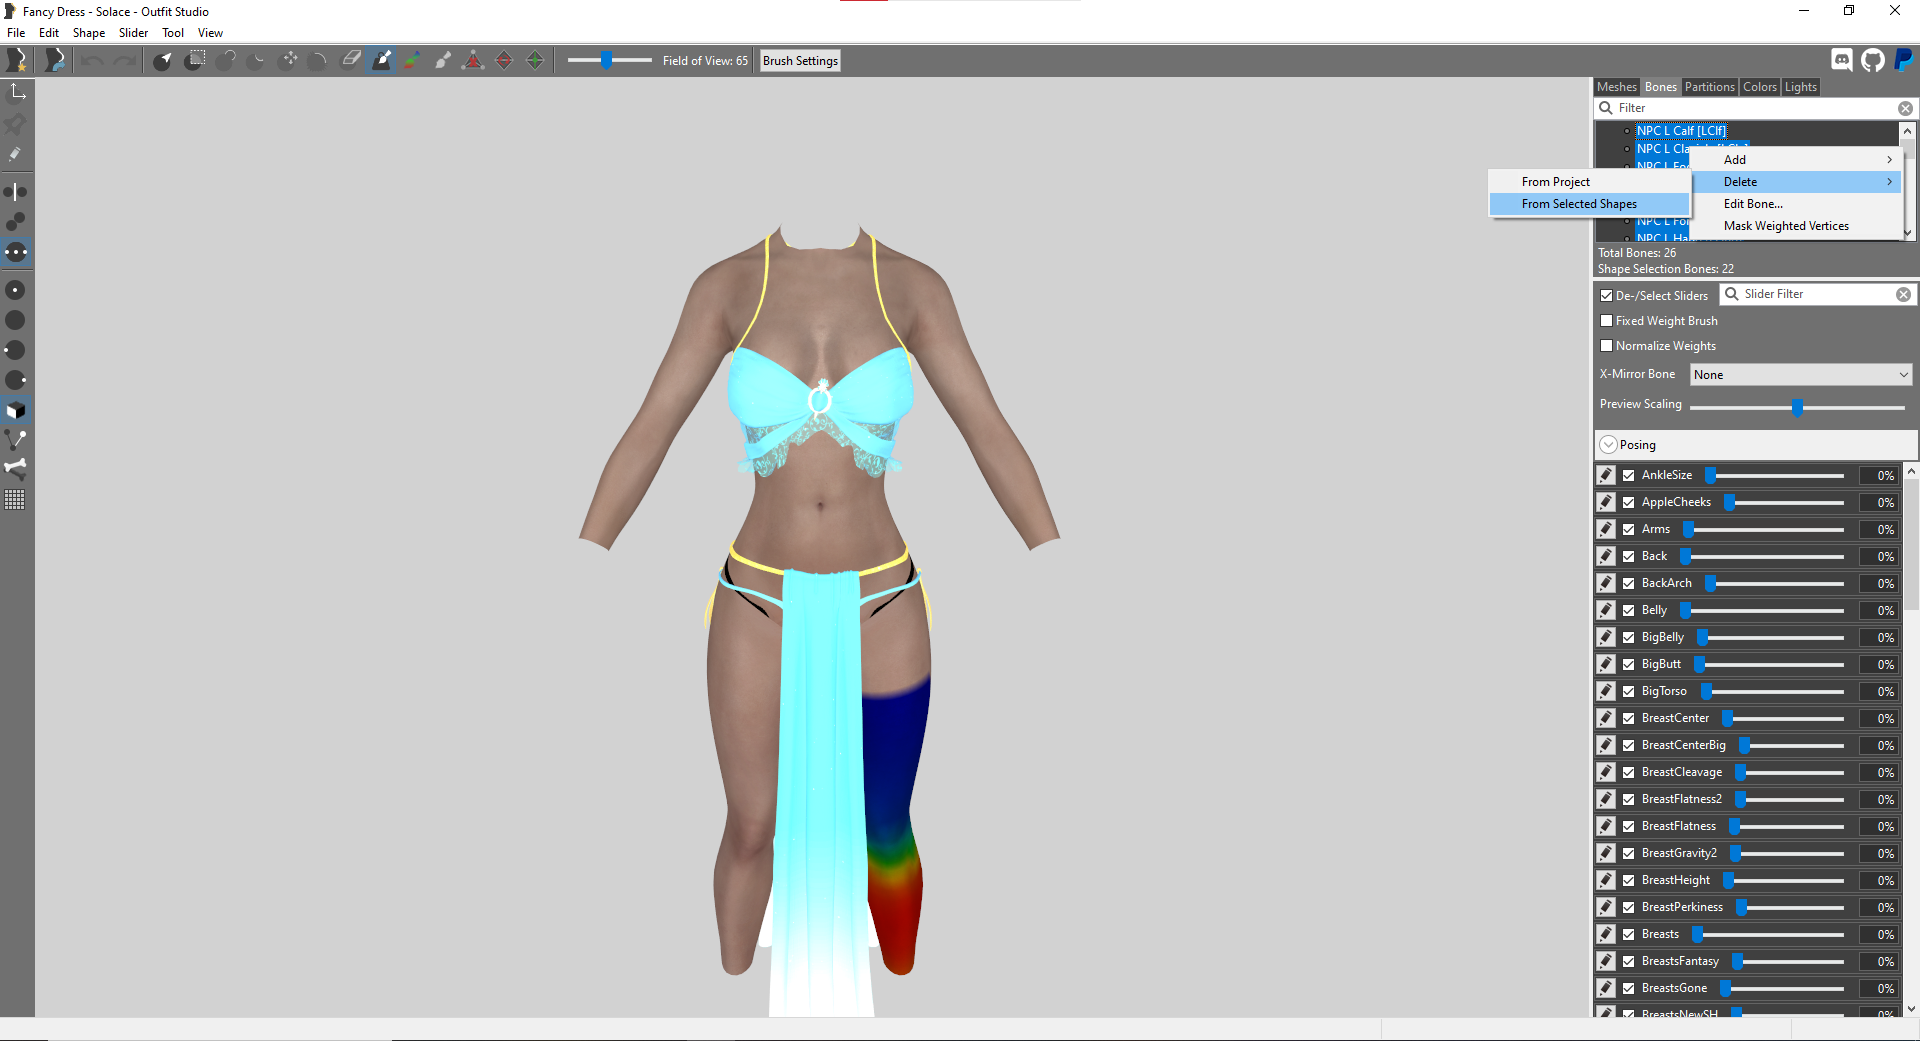Adjust the Field of View slider
Screen dimensions: 1920x1041
pos(607,60)
